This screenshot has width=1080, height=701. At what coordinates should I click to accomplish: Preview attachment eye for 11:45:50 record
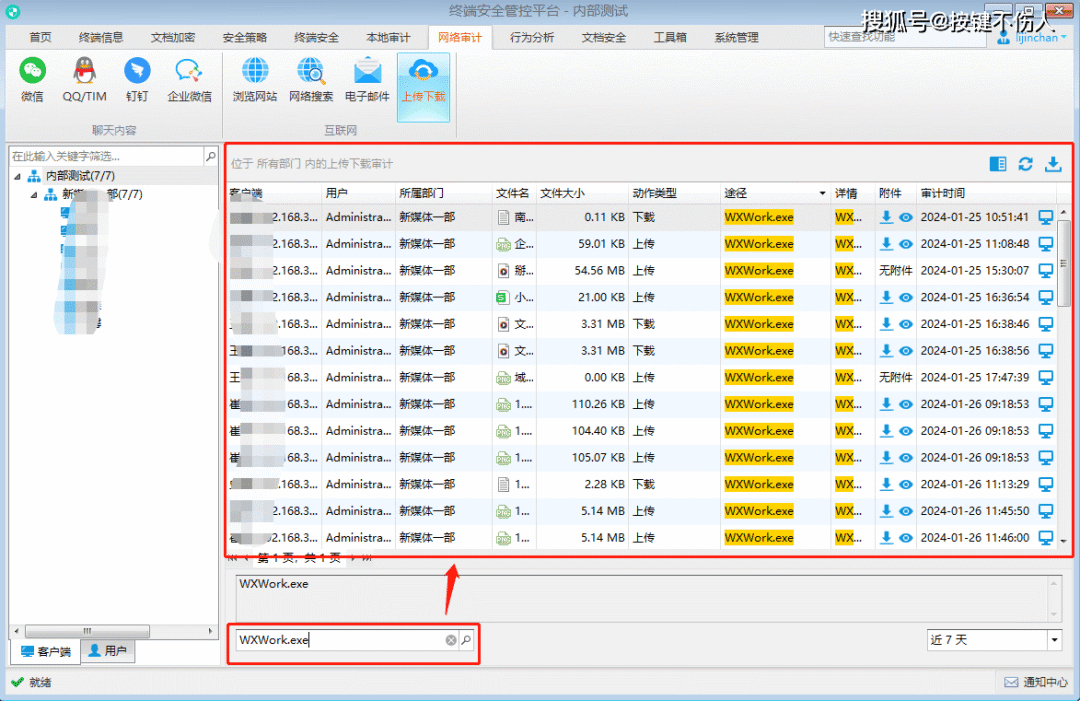(x=906, y=511)
